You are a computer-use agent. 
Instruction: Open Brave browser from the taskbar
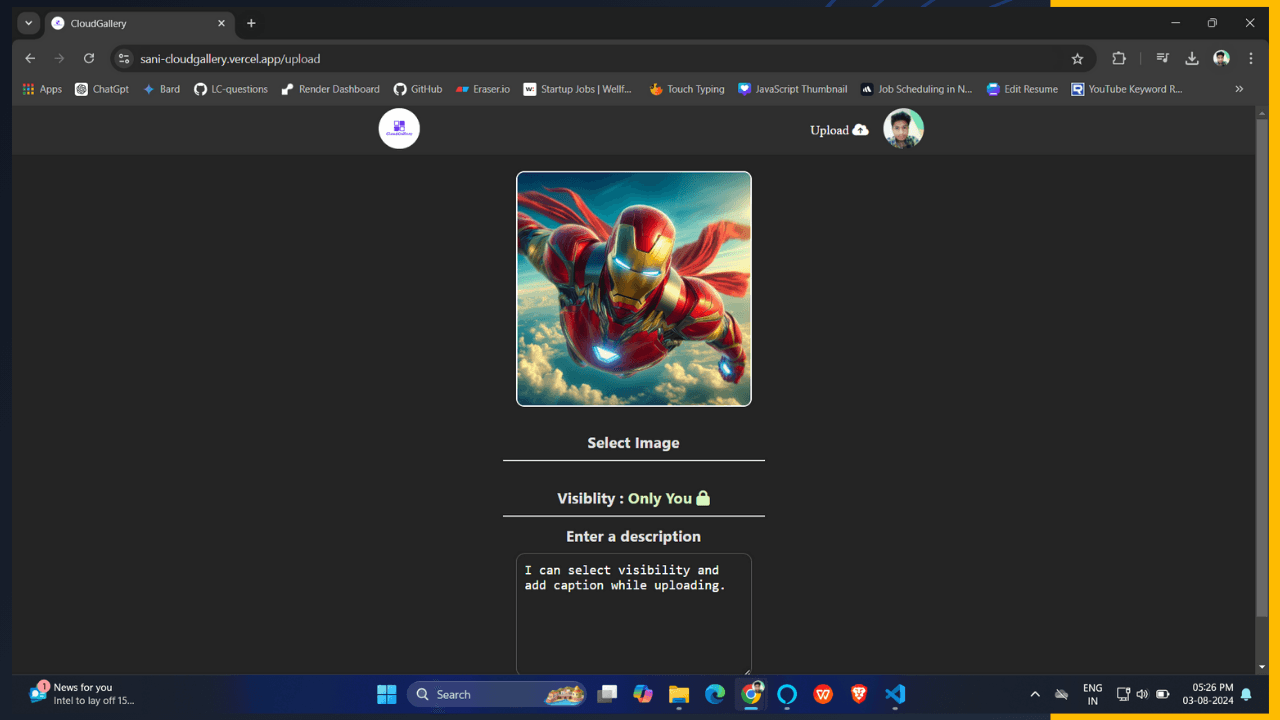(x=858, y=694)
